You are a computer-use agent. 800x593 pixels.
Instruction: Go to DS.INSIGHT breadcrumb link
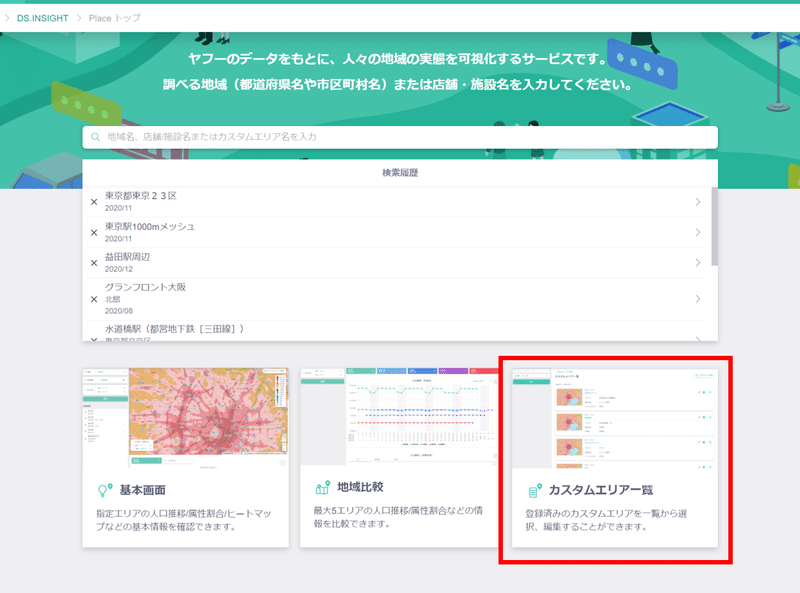(x=42, y=18)
